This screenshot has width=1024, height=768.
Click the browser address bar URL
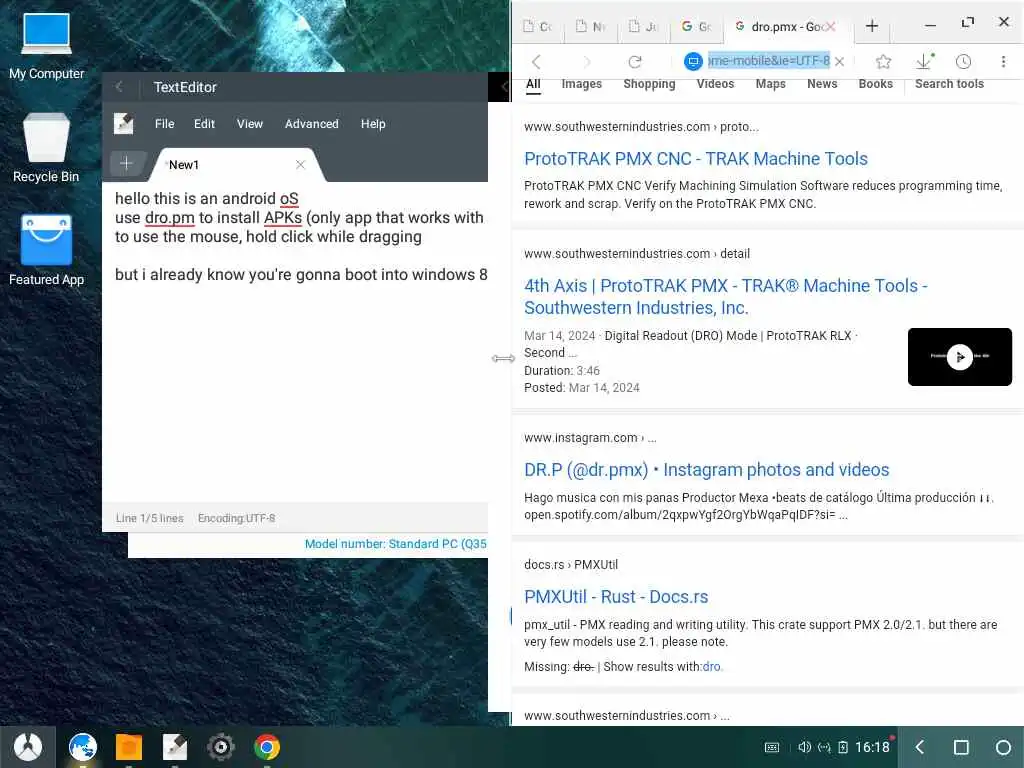[x=769, y=61]
